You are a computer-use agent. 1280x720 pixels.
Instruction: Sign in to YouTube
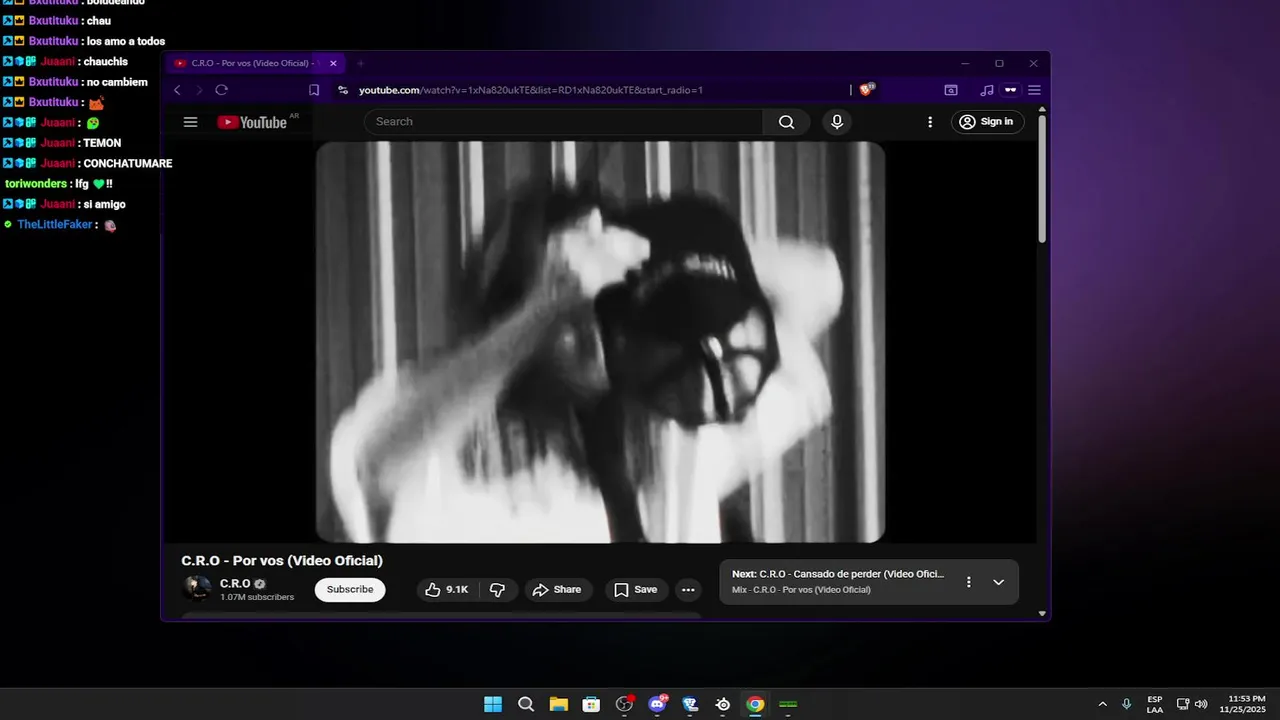click(987, 122)
